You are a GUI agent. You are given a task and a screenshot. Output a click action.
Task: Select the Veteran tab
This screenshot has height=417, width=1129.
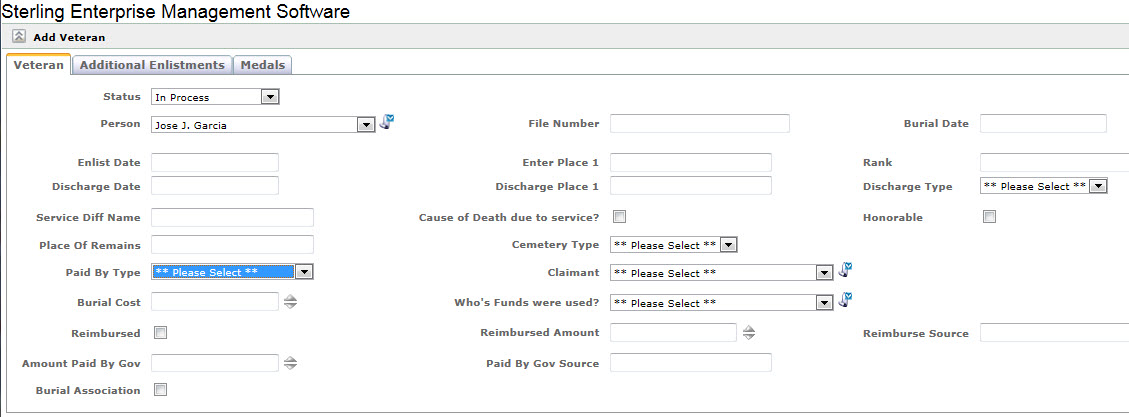[x=39, y=65]
